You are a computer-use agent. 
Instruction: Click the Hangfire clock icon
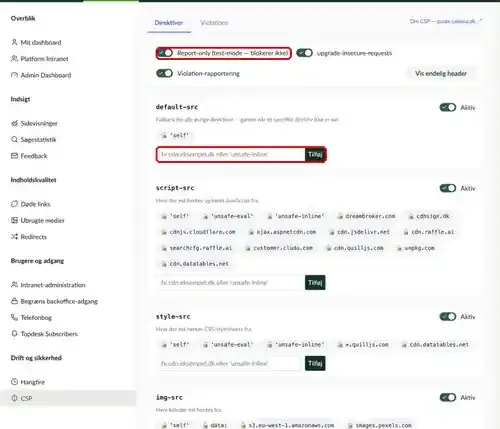(14, 382)
